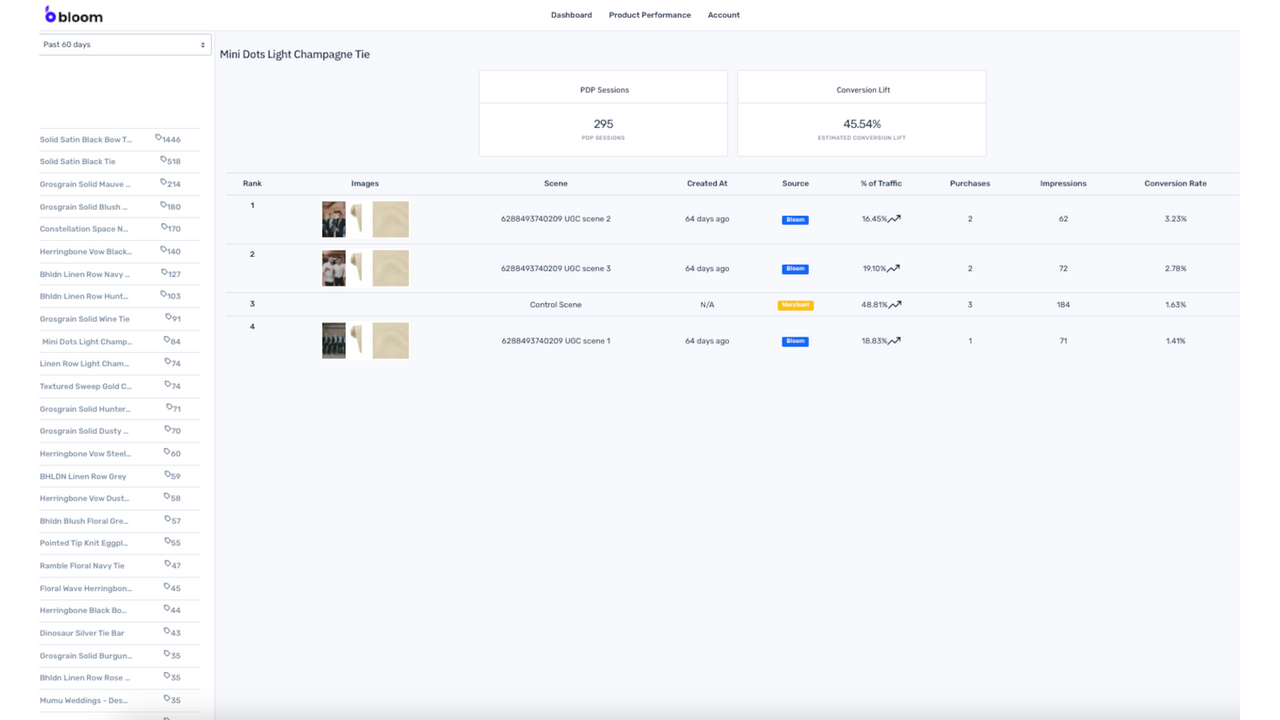Screen dimensions: 1280x720
Task: Click the Merchant source badge on Control Scene row
Action: [x=794, y=304]
